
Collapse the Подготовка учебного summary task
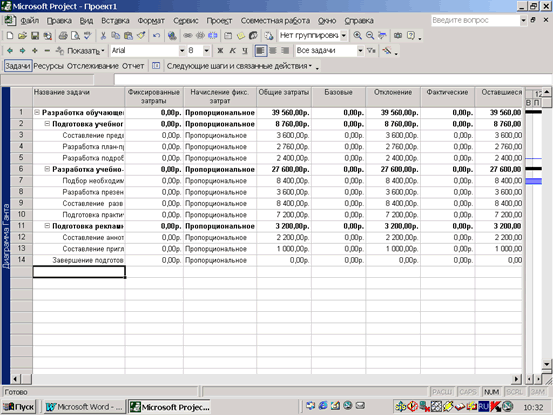[x=47, y=124]
